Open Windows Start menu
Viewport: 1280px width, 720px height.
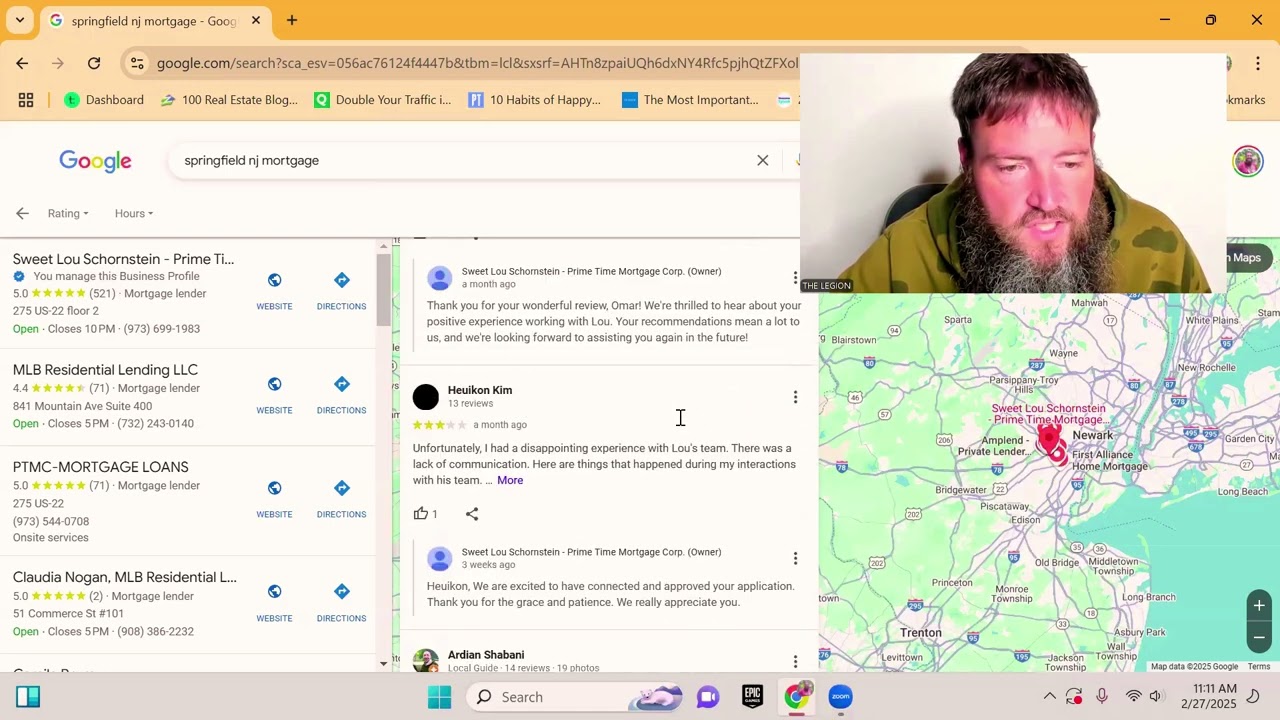click(x=439, y=697)
